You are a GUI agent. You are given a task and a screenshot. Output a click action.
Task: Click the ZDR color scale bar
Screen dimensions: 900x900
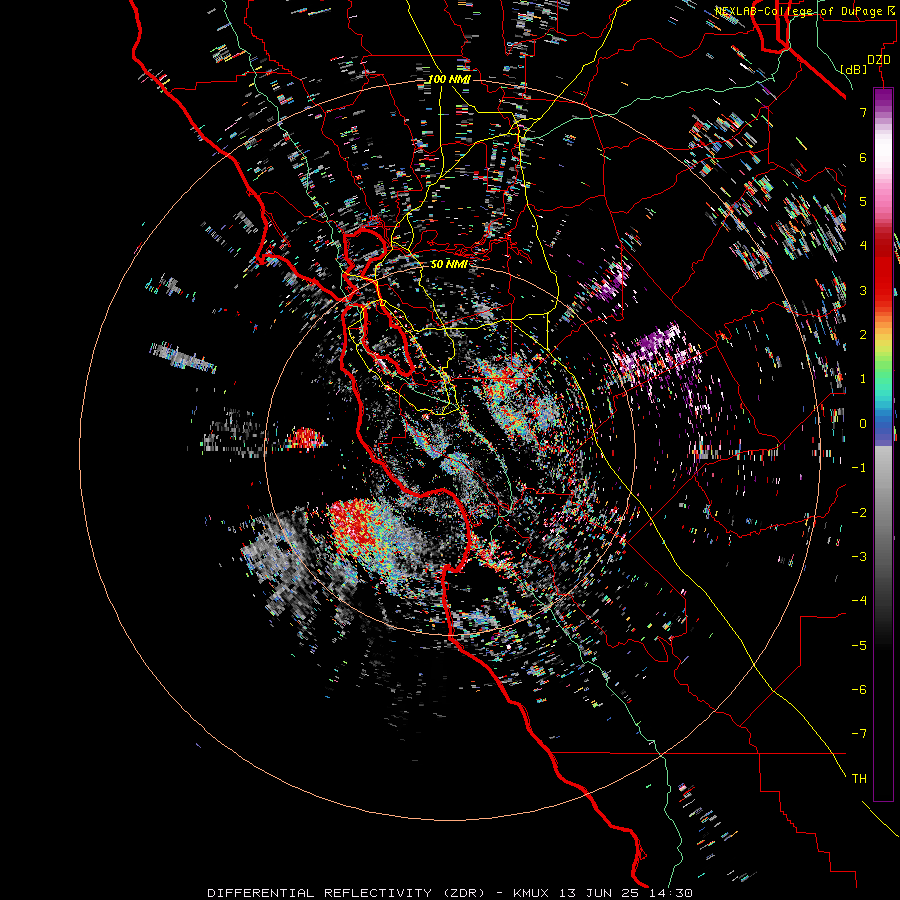pos(883,444)
